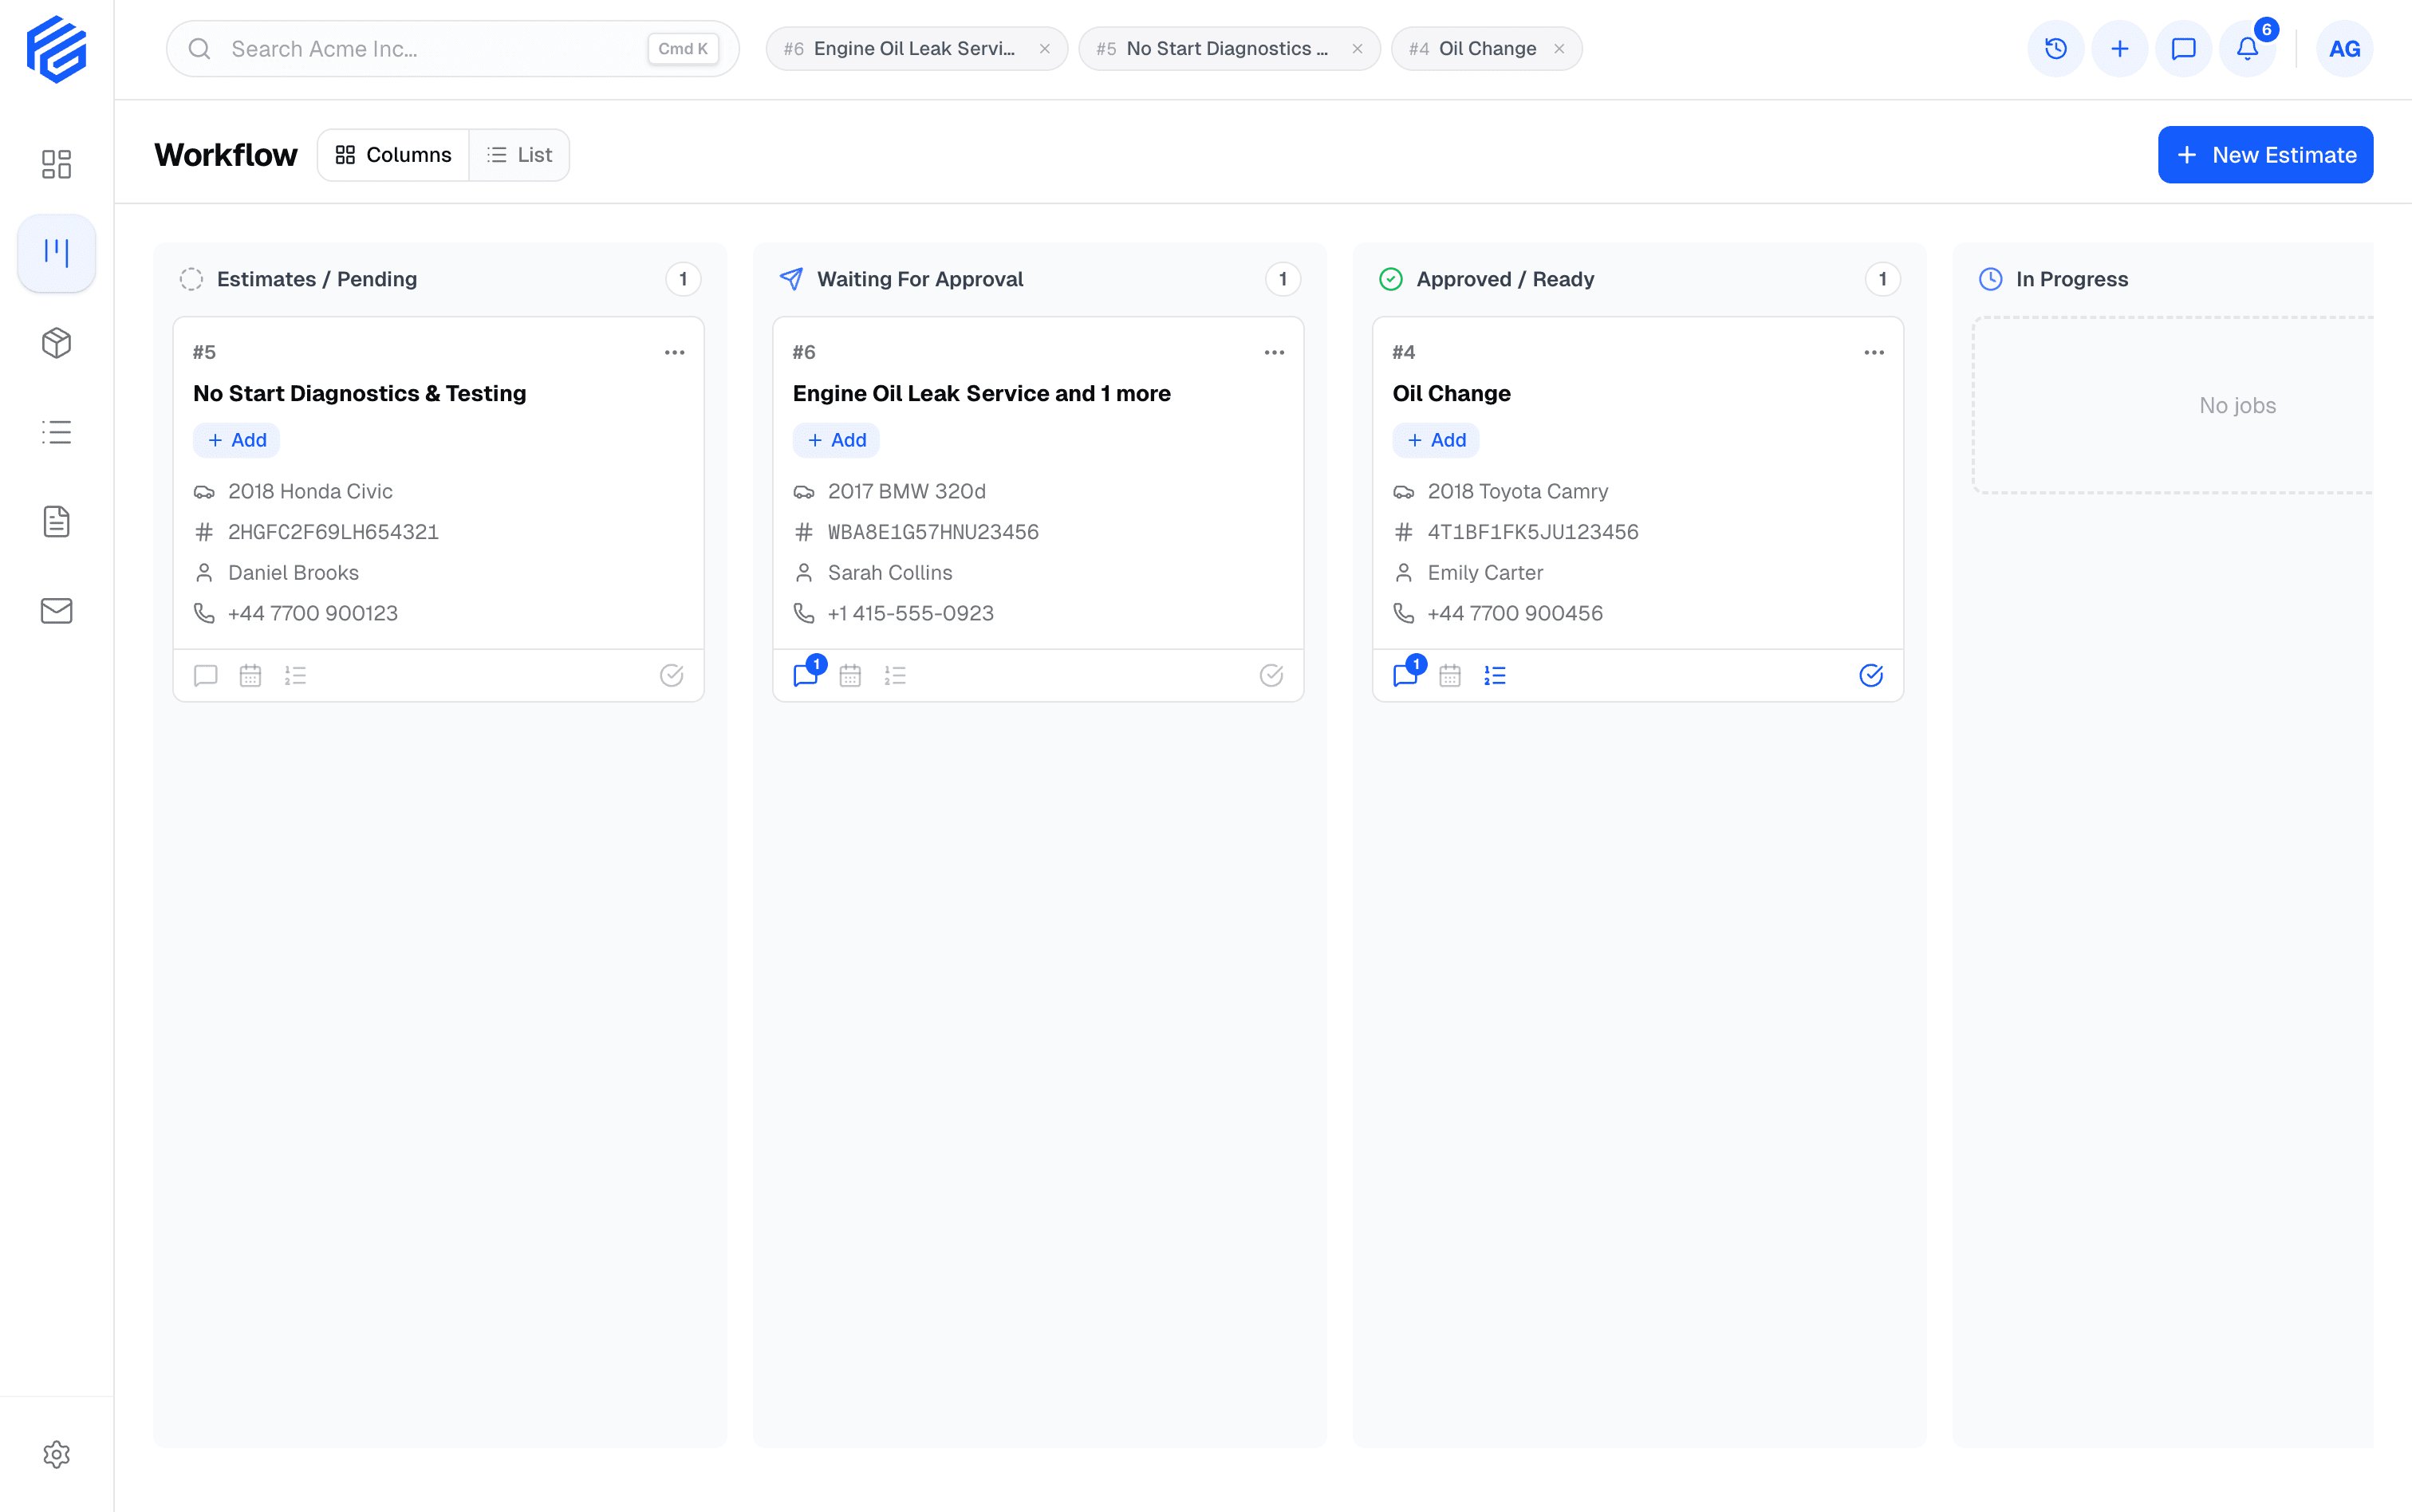Create a New Estimate
Screen dimensions: 2412x1512
2265,154
